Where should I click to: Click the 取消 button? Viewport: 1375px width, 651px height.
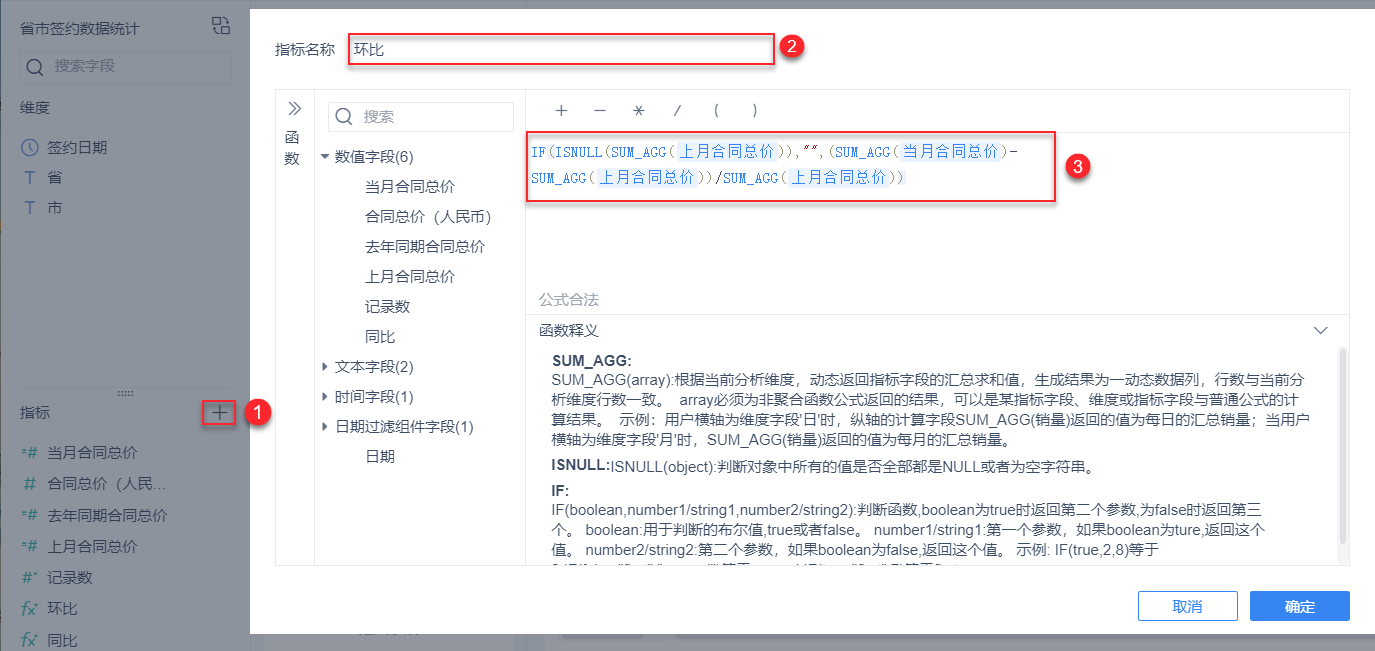(1188, 606)
